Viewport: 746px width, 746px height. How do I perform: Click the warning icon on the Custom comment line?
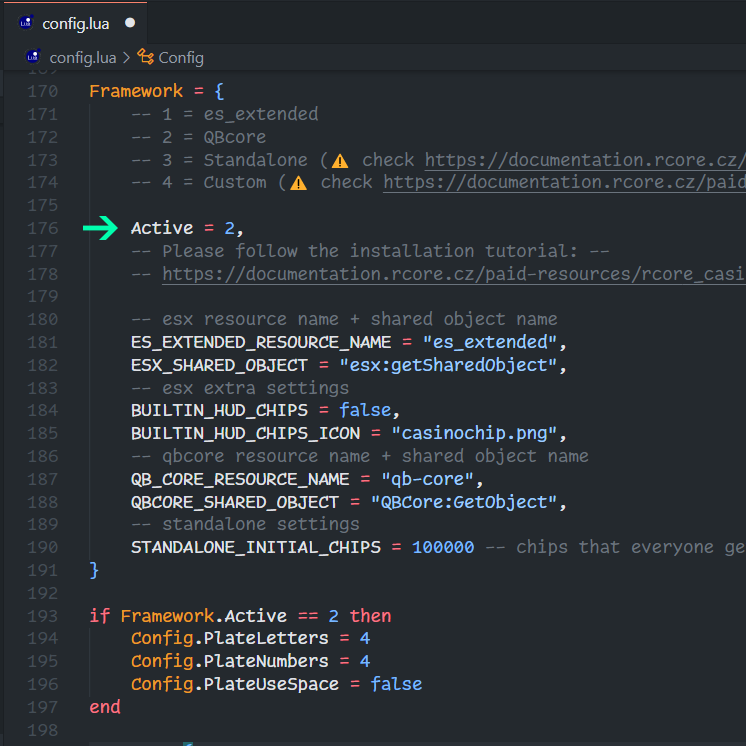tap(299, 183)
